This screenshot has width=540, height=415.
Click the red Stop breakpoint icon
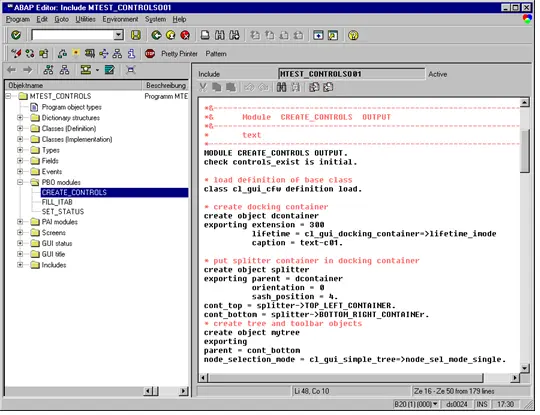(150, 53)
